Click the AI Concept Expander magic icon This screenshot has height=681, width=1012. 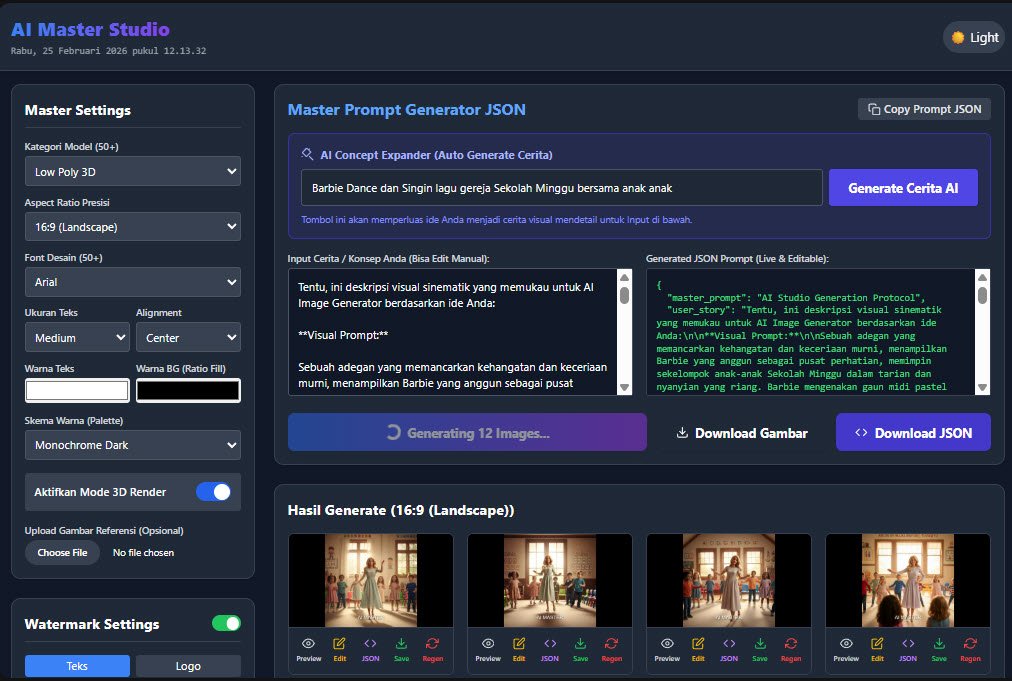coord(307,154)
